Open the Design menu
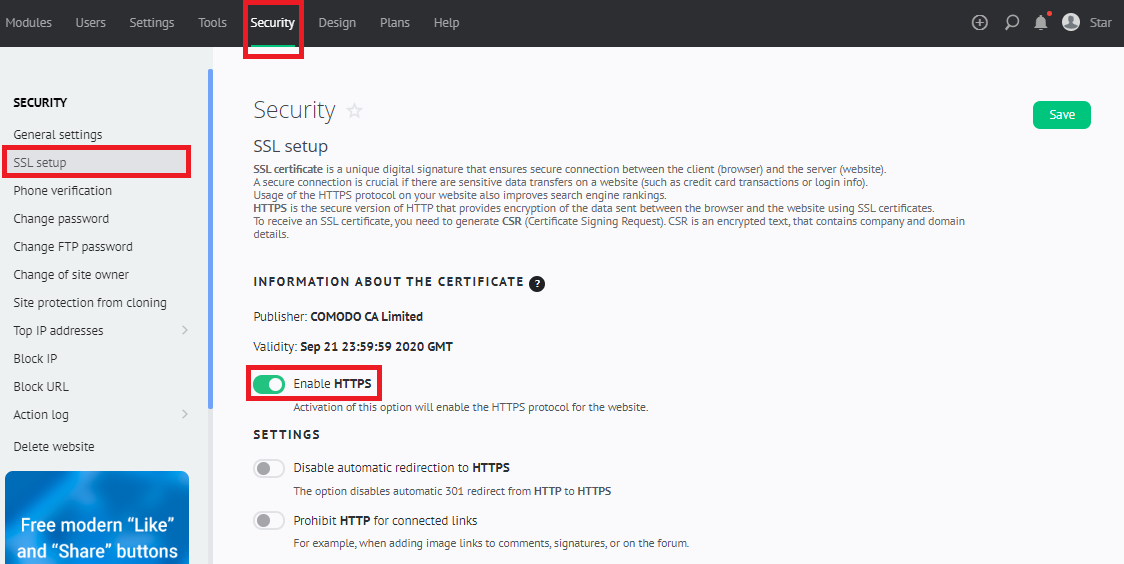Screen dimensions: 1124x564 click(337, 23)
